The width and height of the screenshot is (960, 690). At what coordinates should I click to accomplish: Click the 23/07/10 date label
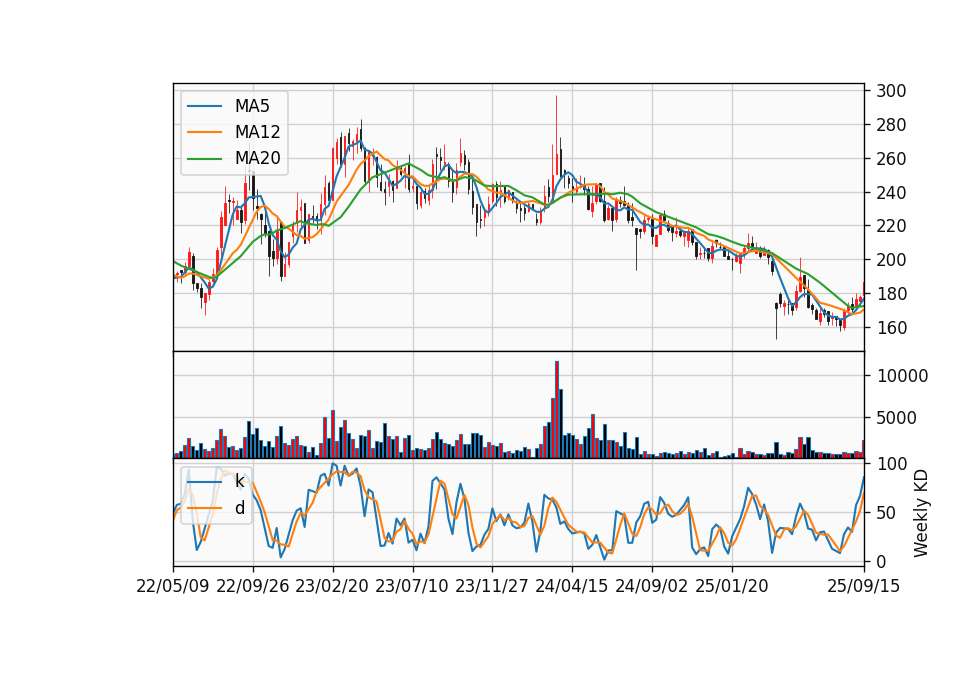click(412, 586)
